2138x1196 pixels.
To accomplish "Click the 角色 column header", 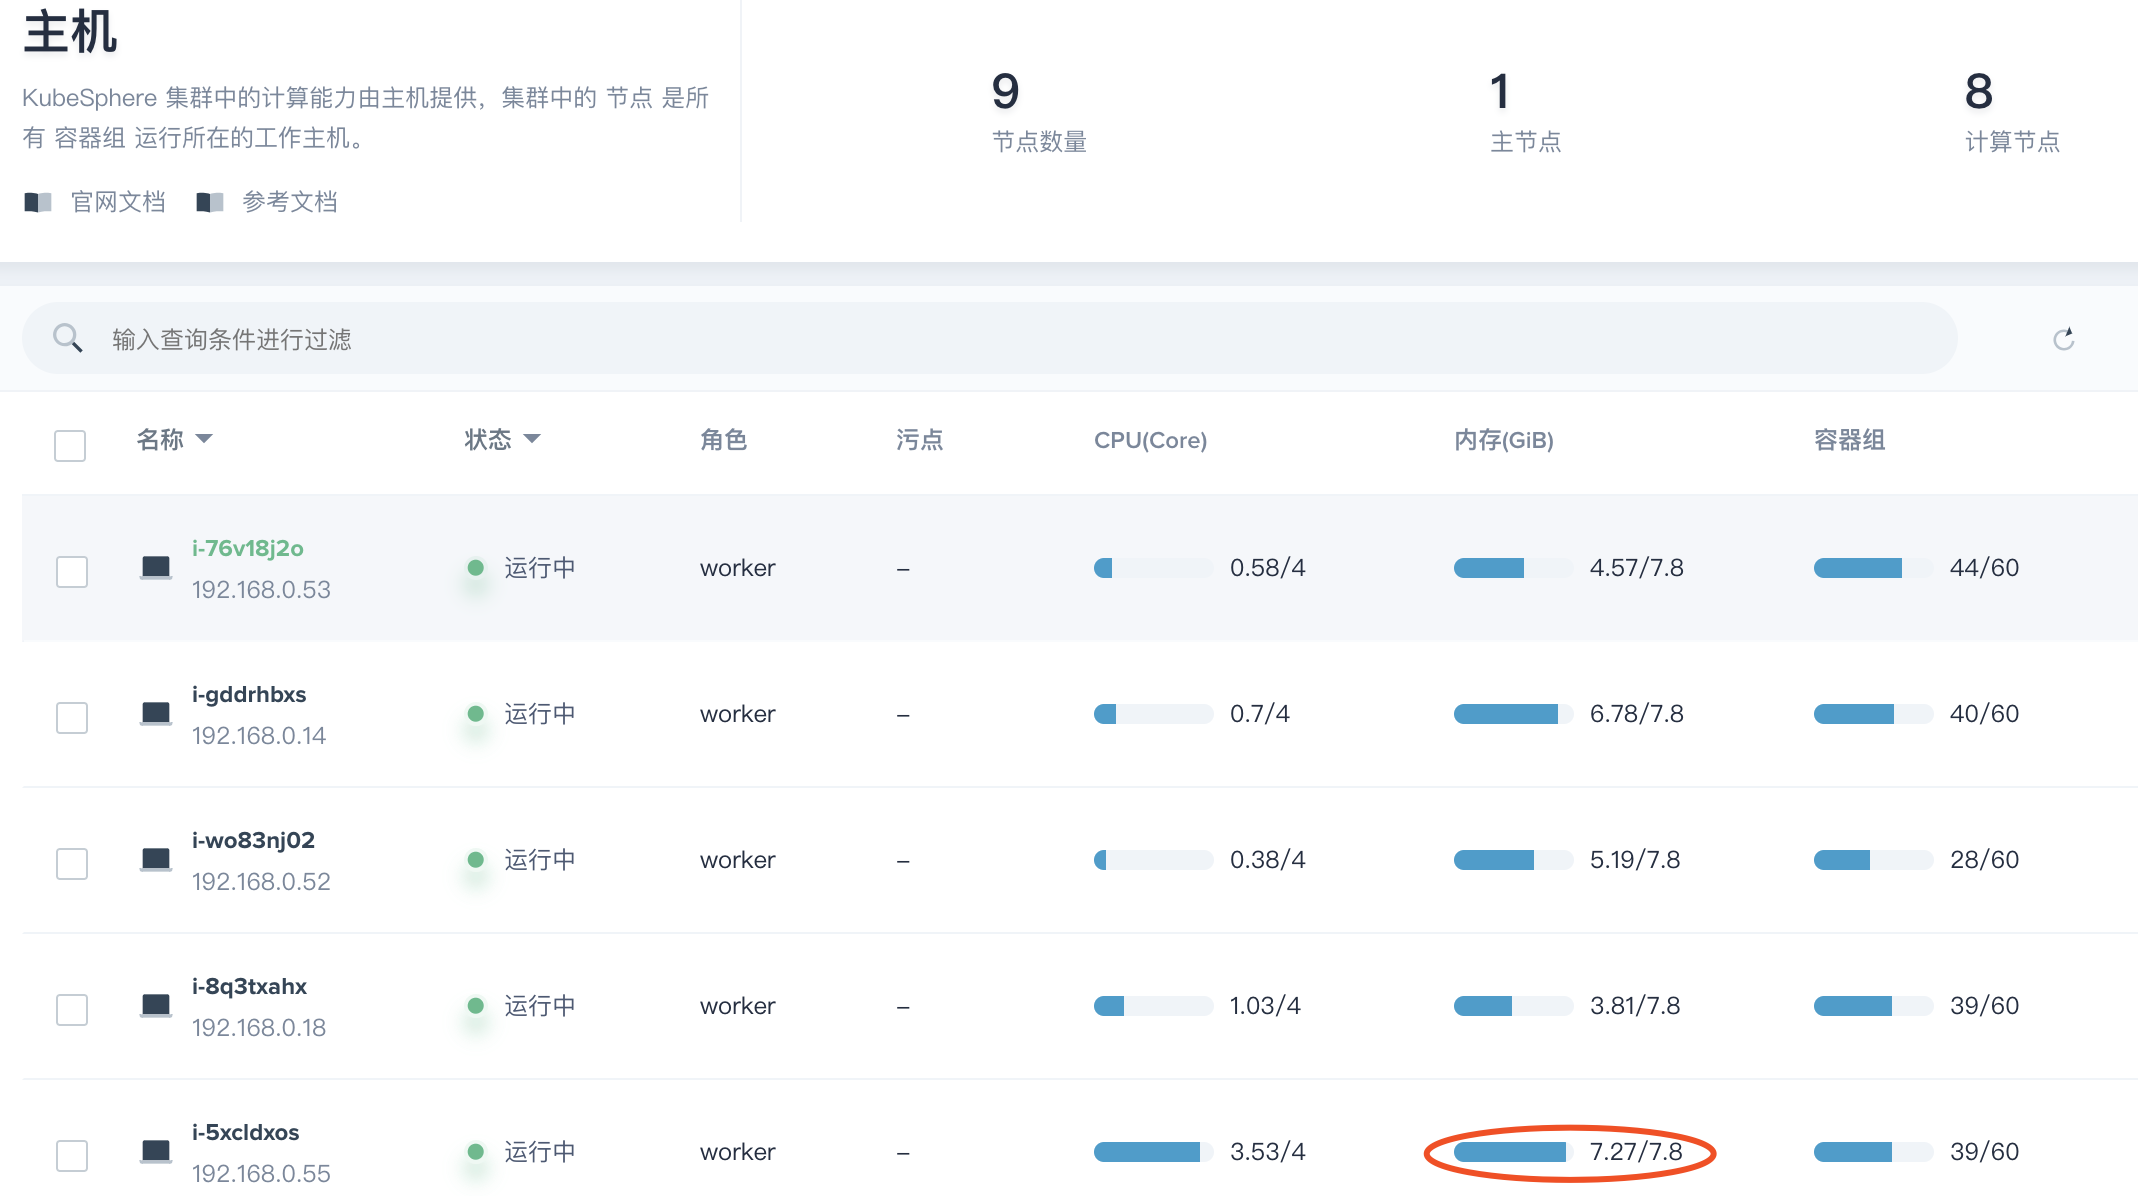I will click(x=724, y=440).
